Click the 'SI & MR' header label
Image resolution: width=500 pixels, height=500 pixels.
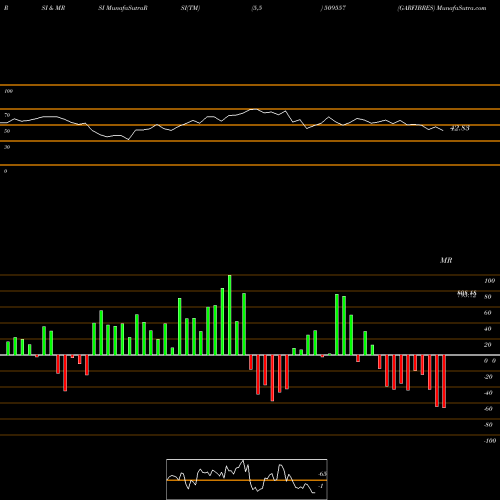point(53,8)
